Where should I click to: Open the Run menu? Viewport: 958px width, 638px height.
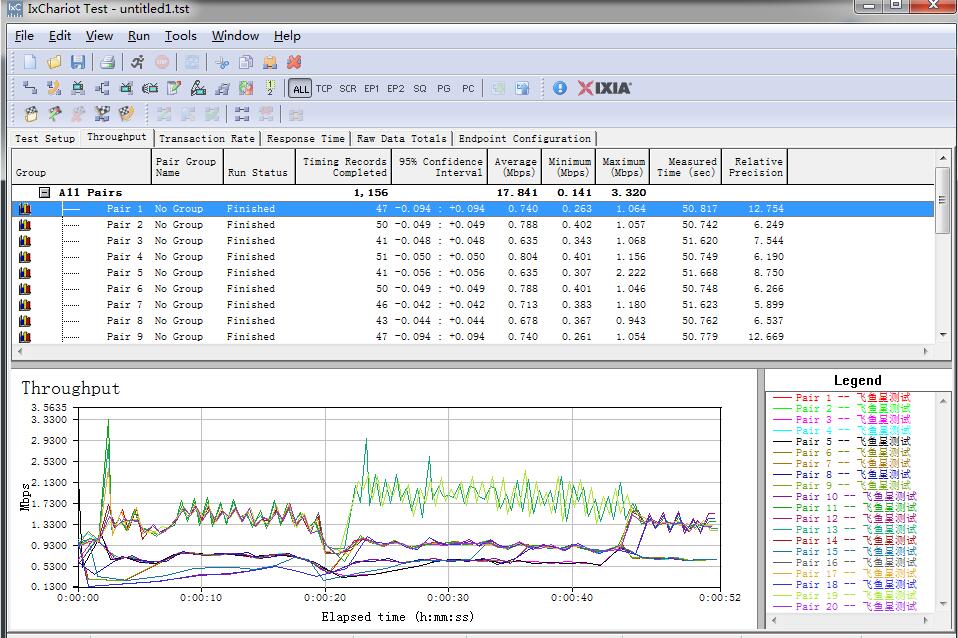(x=139, y=36)
